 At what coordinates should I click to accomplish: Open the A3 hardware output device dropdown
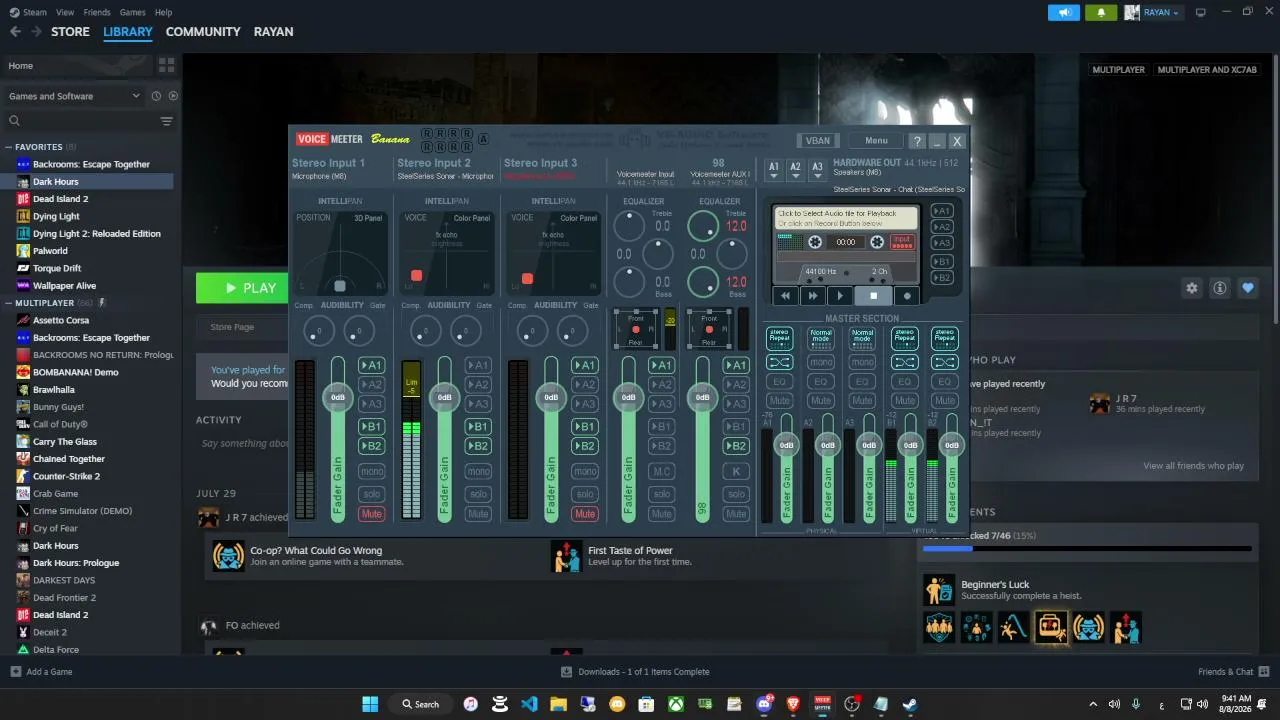[817, 169]
